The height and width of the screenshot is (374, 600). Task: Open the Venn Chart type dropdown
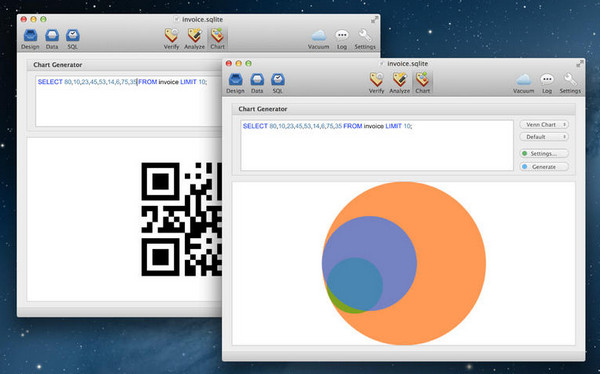(544, 125)
